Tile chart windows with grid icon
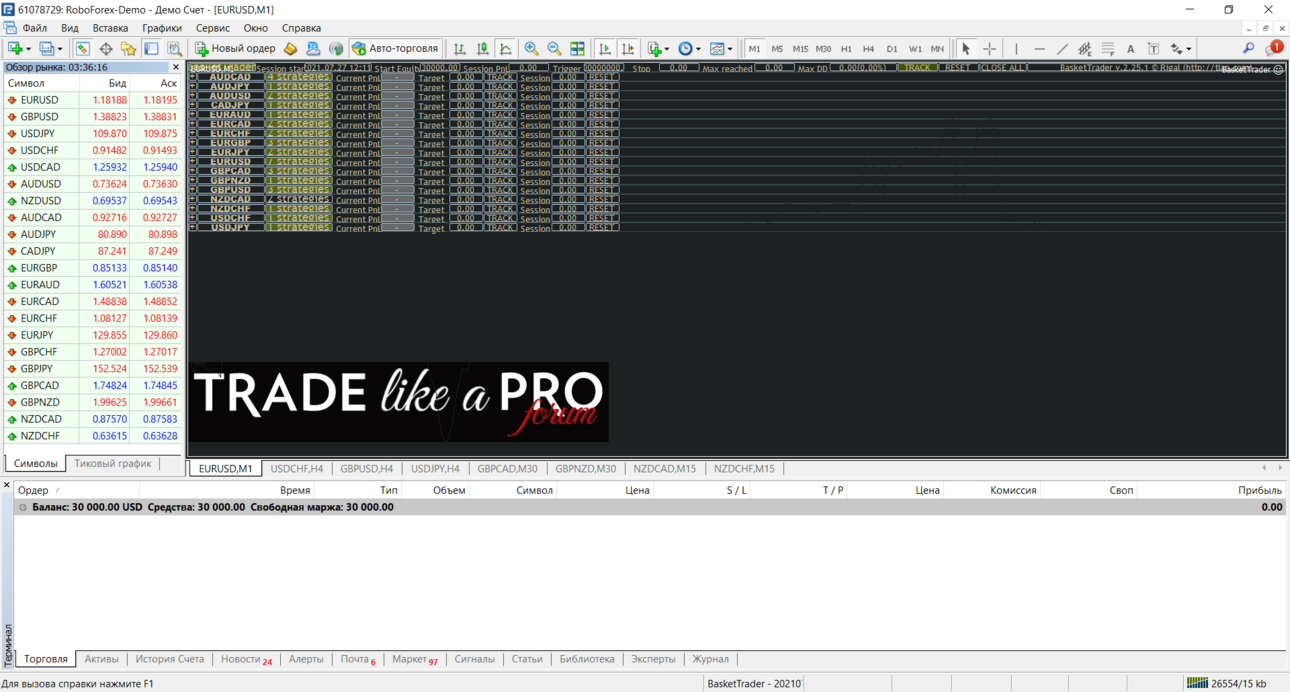The width and height of the screenshot is (1290, 692). coord(577,48)
